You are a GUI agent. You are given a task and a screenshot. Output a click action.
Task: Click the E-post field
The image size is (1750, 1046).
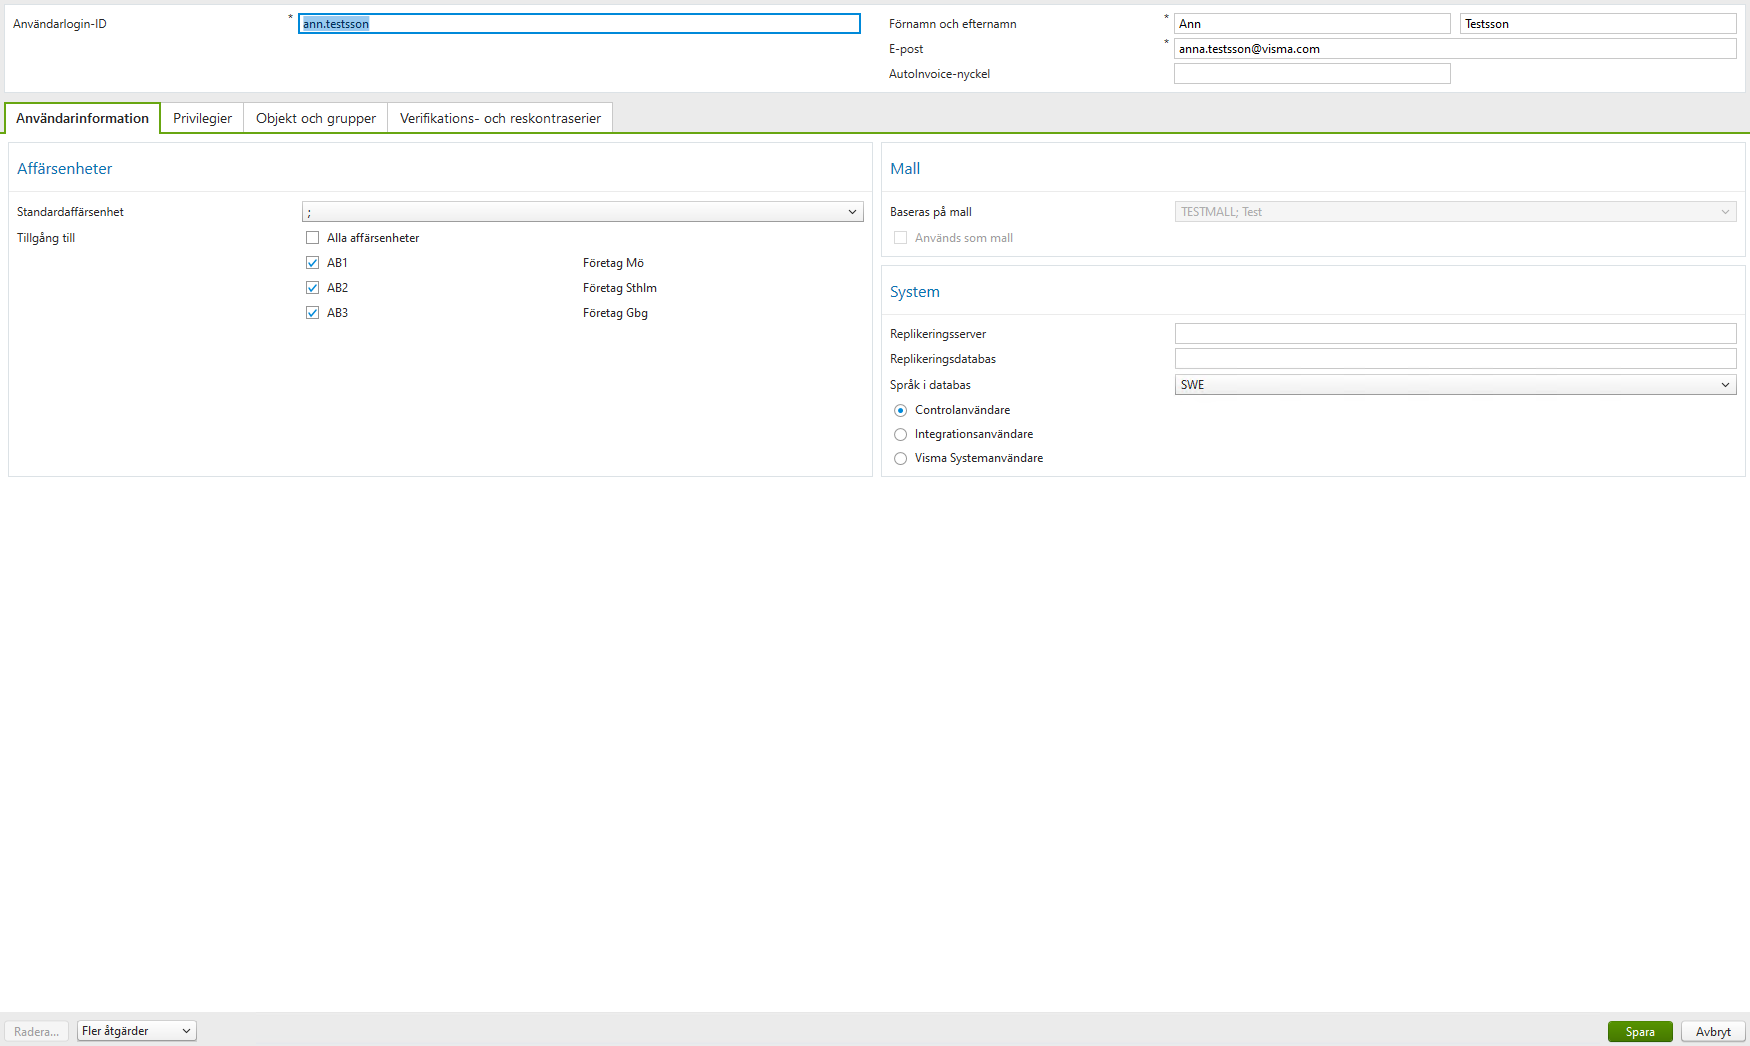tap(1454, 48)
